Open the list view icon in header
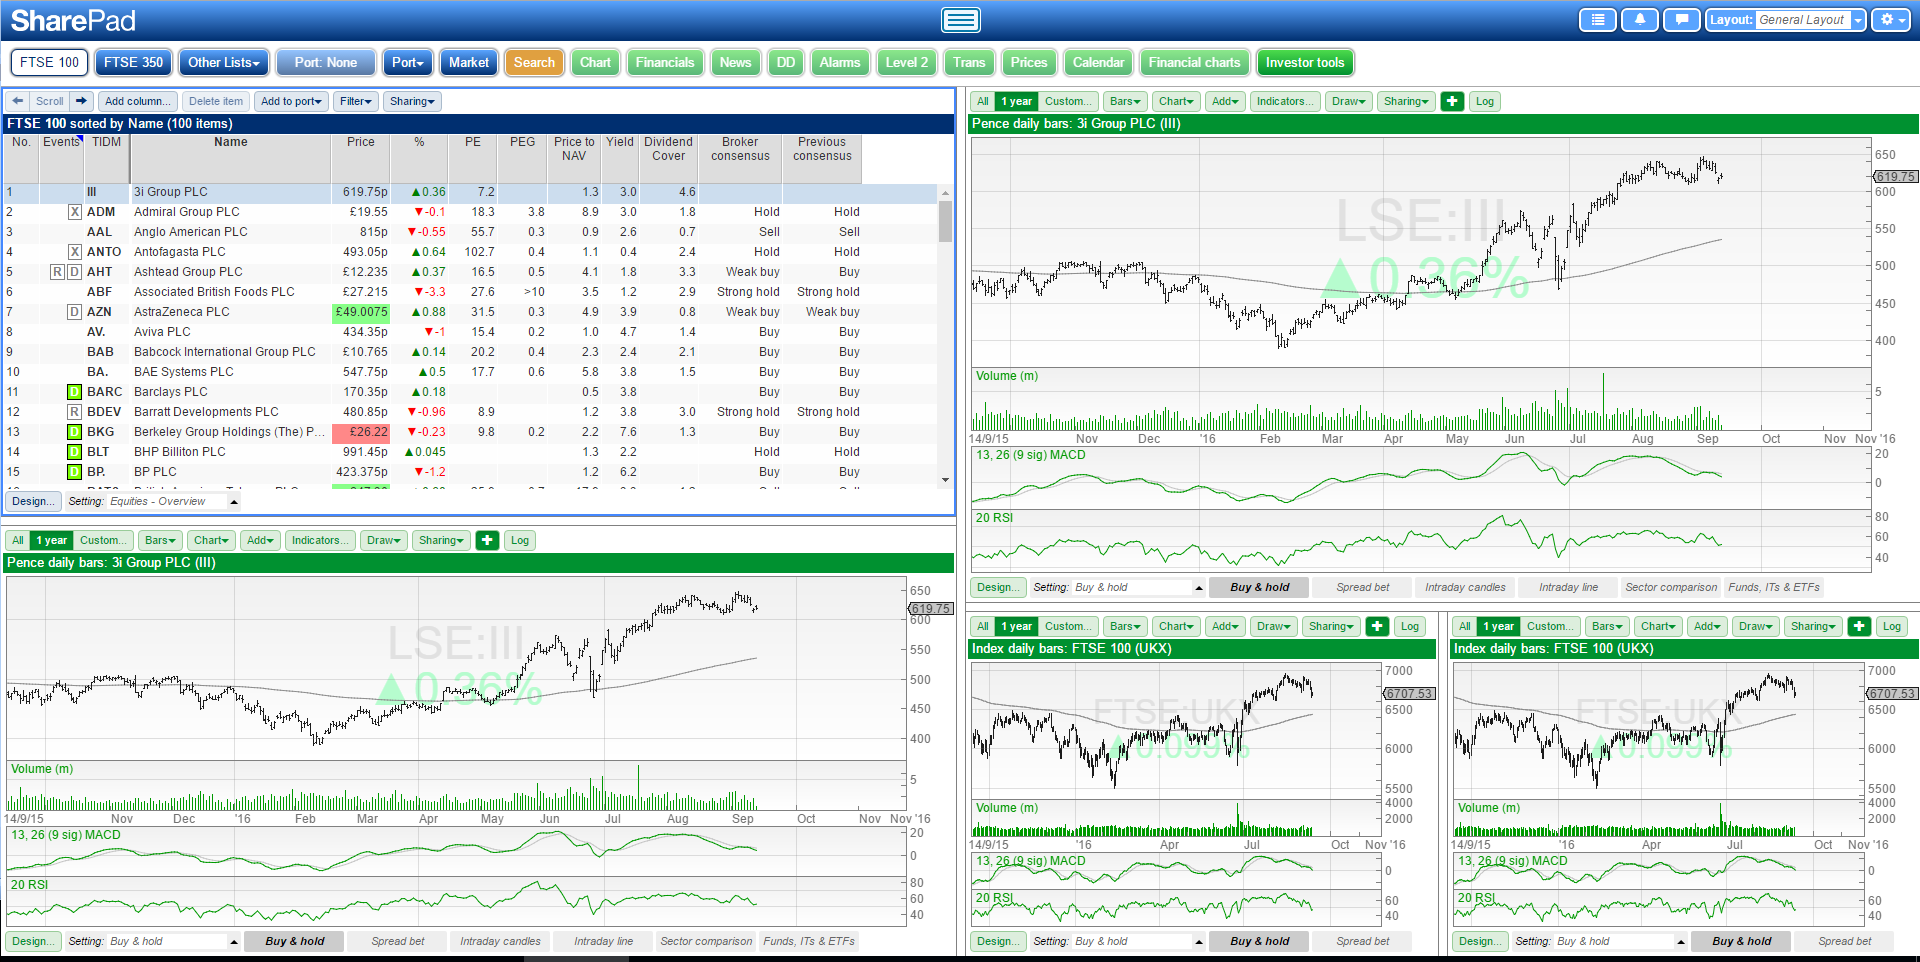This screenshot has height=962, width=1920. coord(1598,20)
